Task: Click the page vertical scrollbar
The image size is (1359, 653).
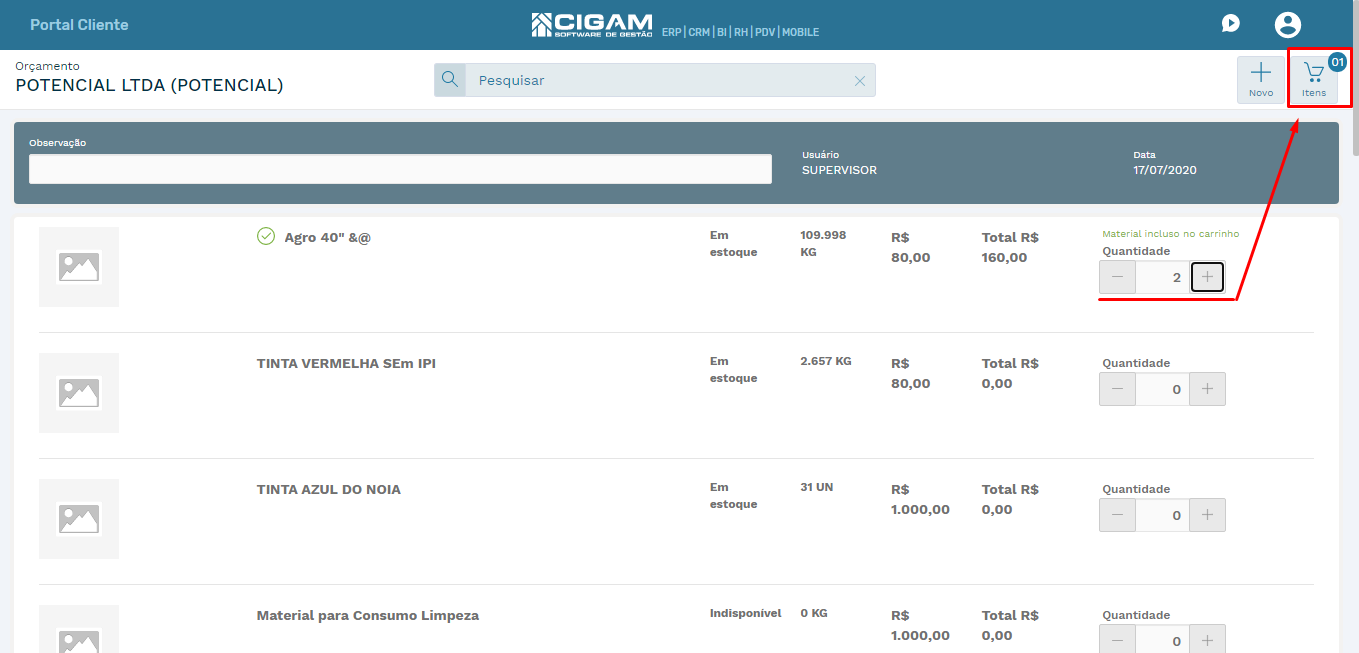Action: (x=1355, y=80)
